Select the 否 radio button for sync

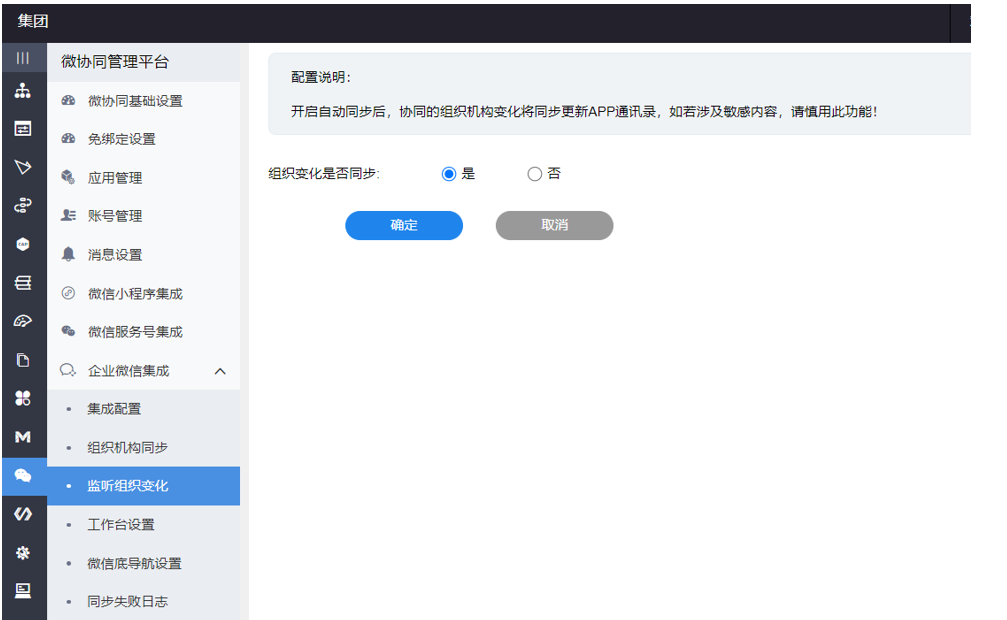pyautogui.click(x=534, y=174)
